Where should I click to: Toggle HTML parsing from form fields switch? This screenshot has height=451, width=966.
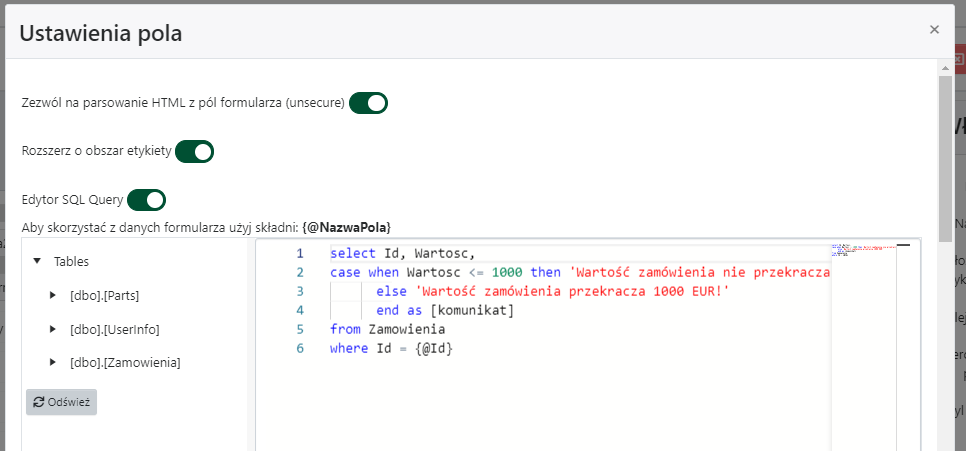point(368,102)
